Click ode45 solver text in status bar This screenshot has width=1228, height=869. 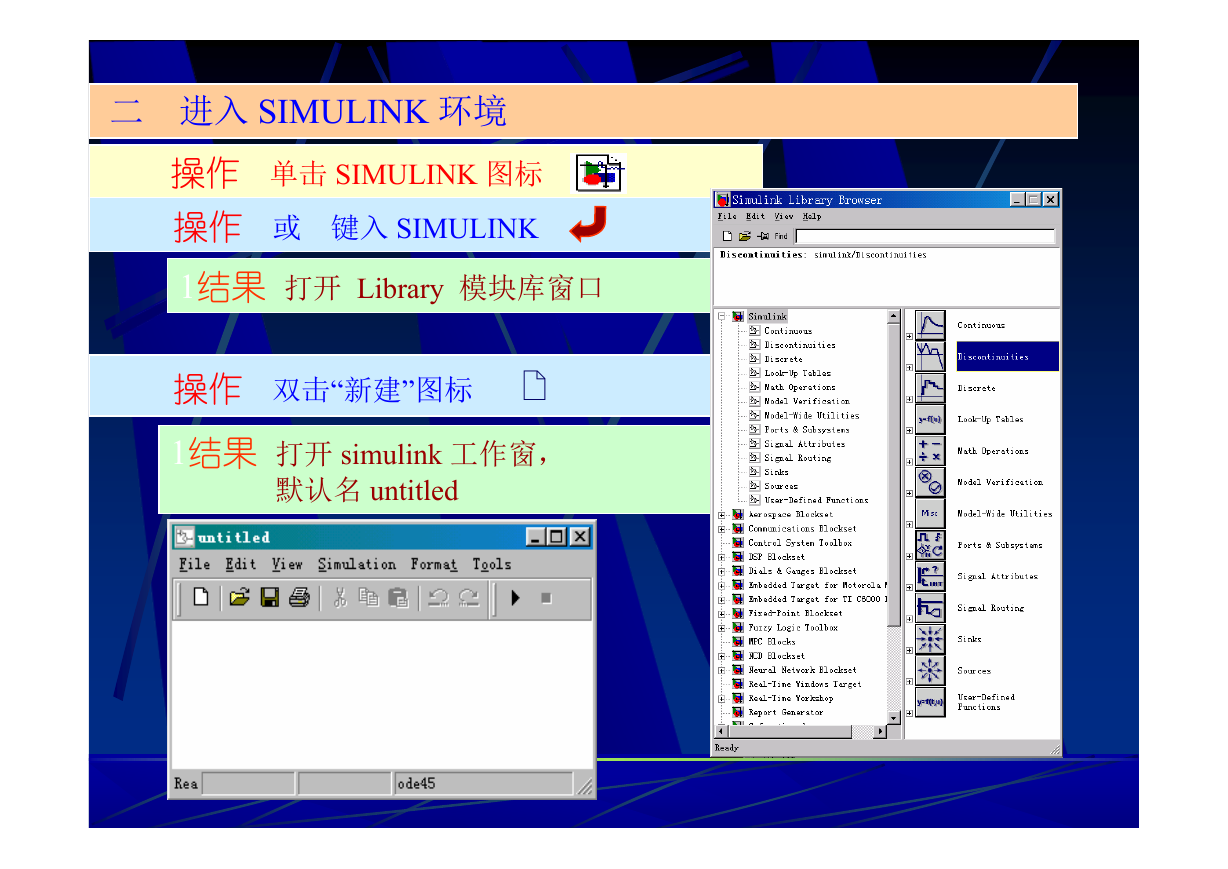(x=416, y=784)
